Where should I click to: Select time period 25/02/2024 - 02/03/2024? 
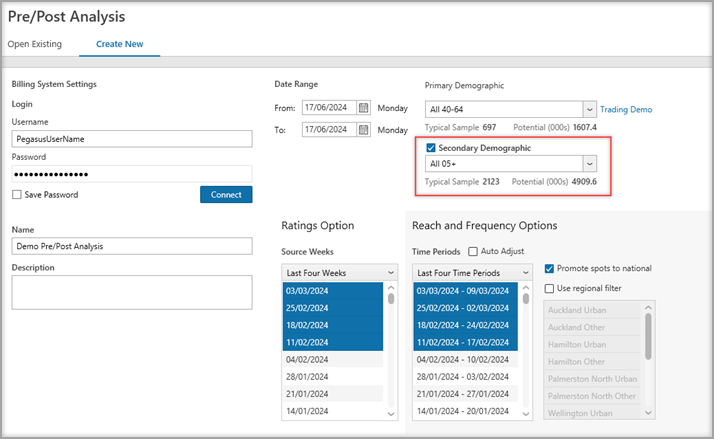[x=465, y=308]
